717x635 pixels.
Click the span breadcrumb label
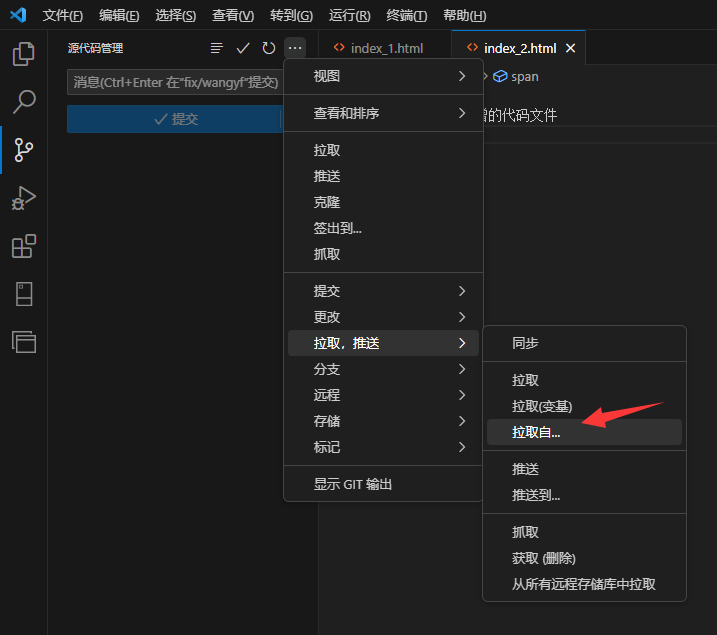[524, 76]
